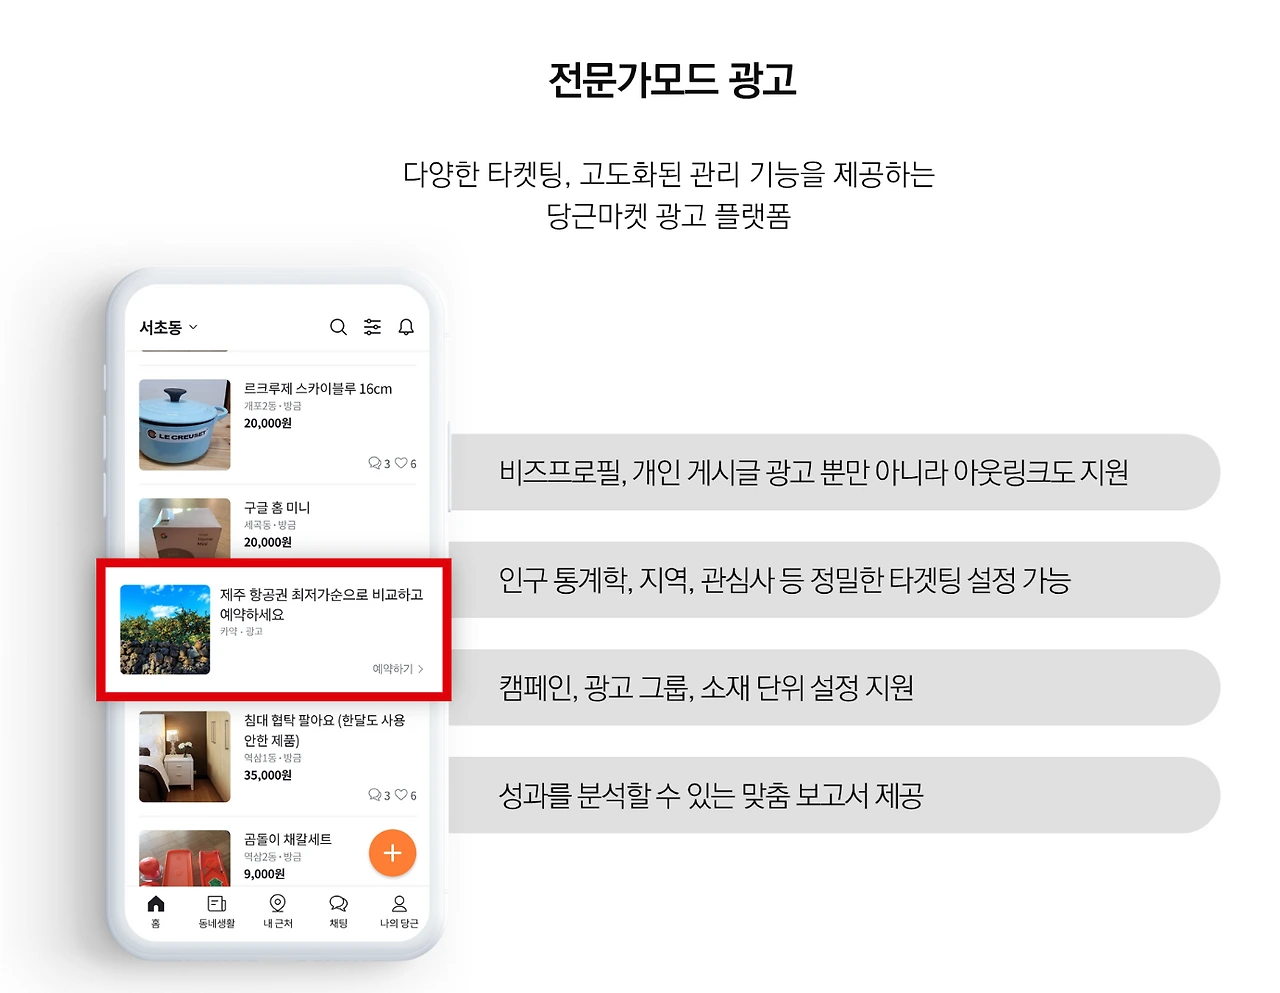Screen dimensions: 1280x993
Task: Open comments bubble on 르크루제 listing
Action: (x=377, y=463)
